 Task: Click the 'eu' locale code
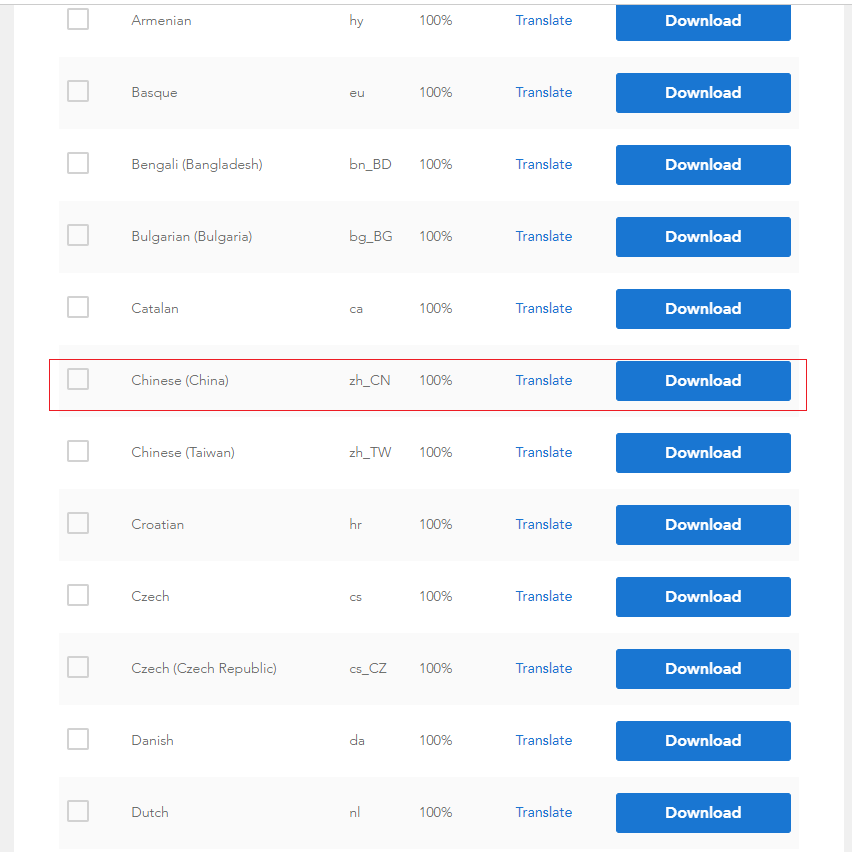[x=357, y=93]
